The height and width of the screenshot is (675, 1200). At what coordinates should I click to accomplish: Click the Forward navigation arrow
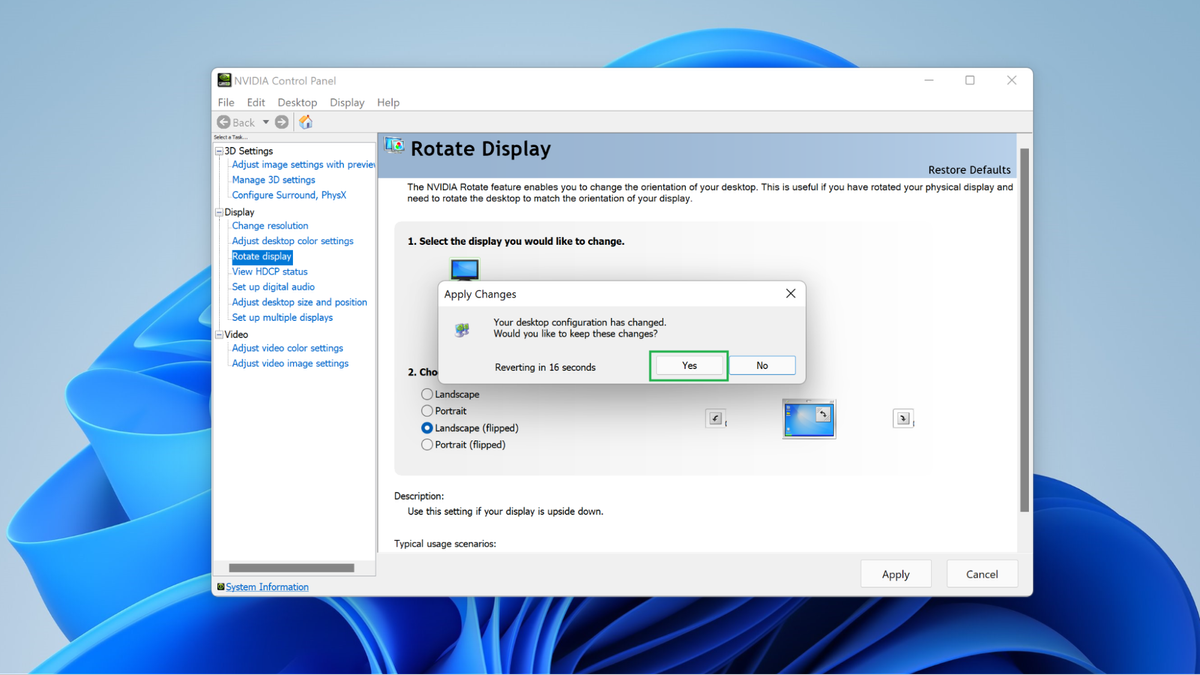282,121
